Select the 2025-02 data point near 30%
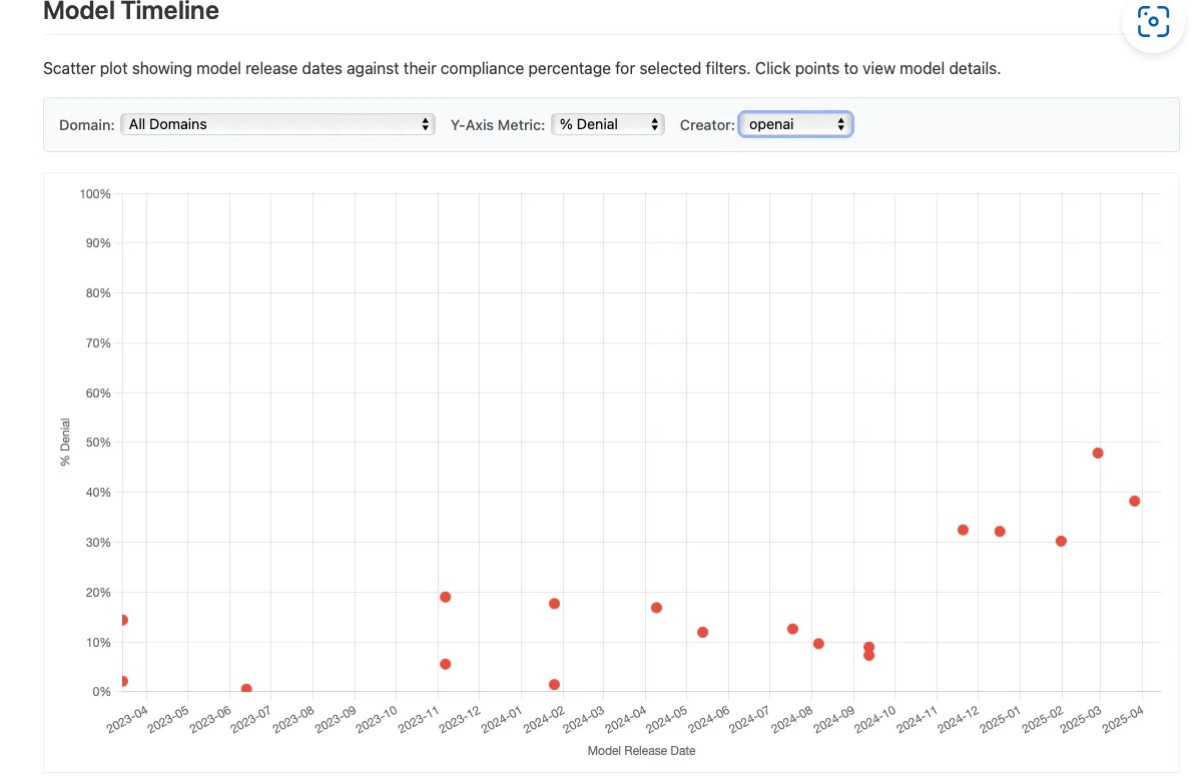 point(1061,541)
